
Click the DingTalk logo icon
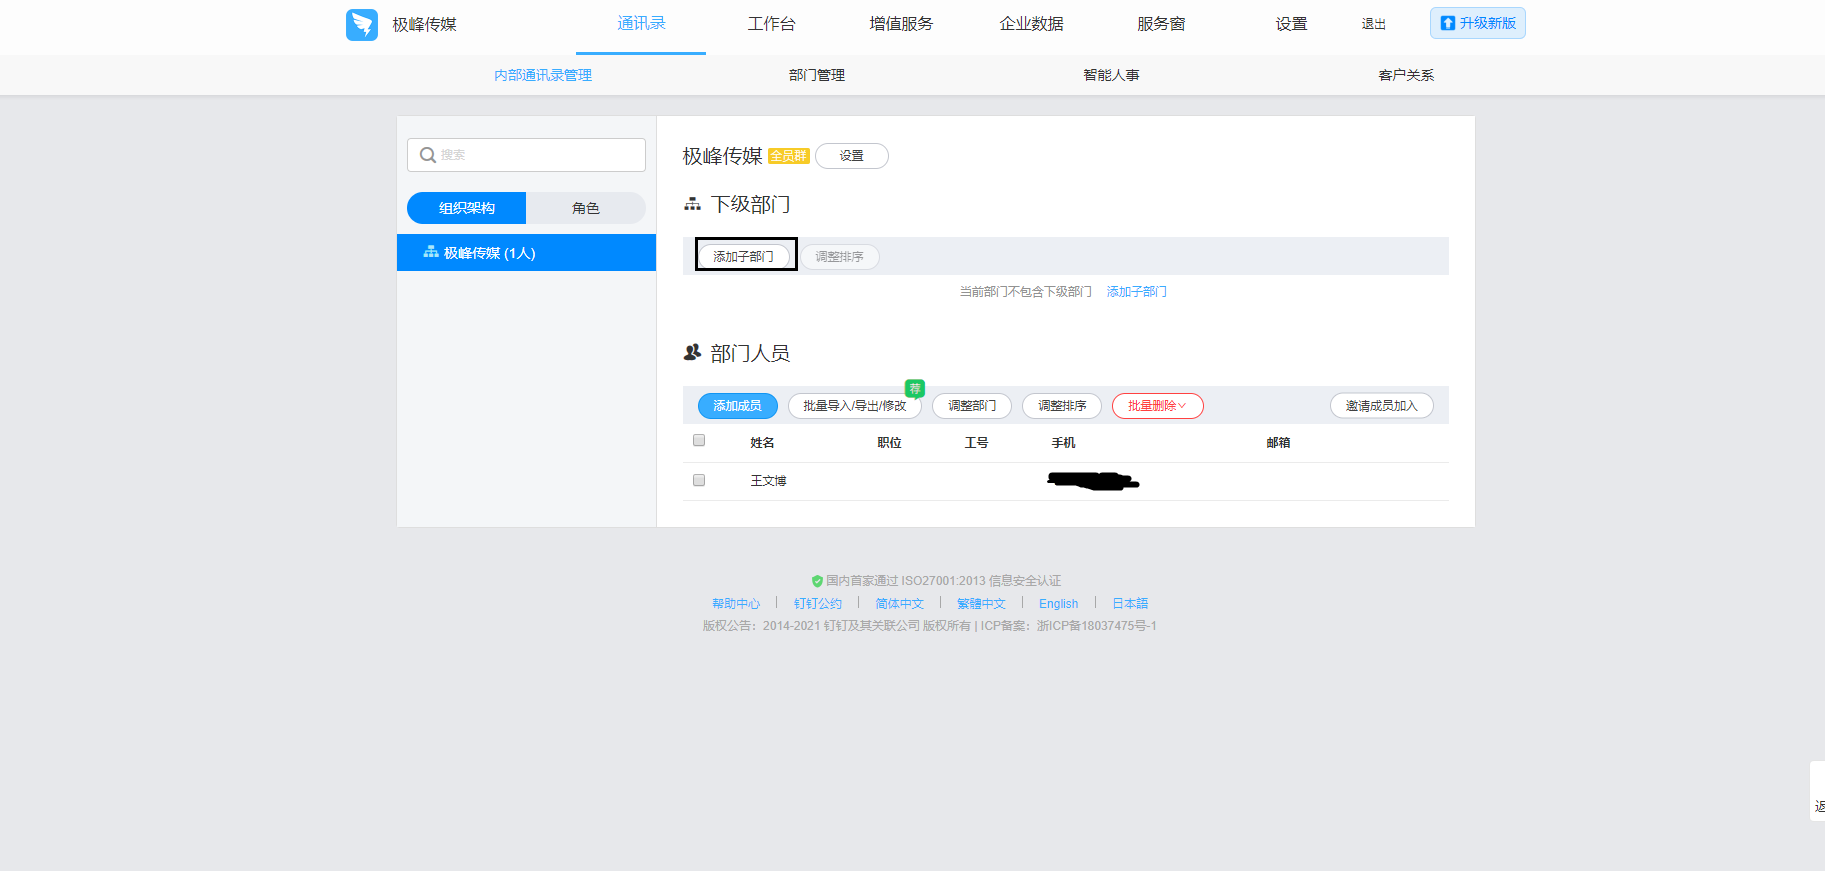(x=362, y=24)
